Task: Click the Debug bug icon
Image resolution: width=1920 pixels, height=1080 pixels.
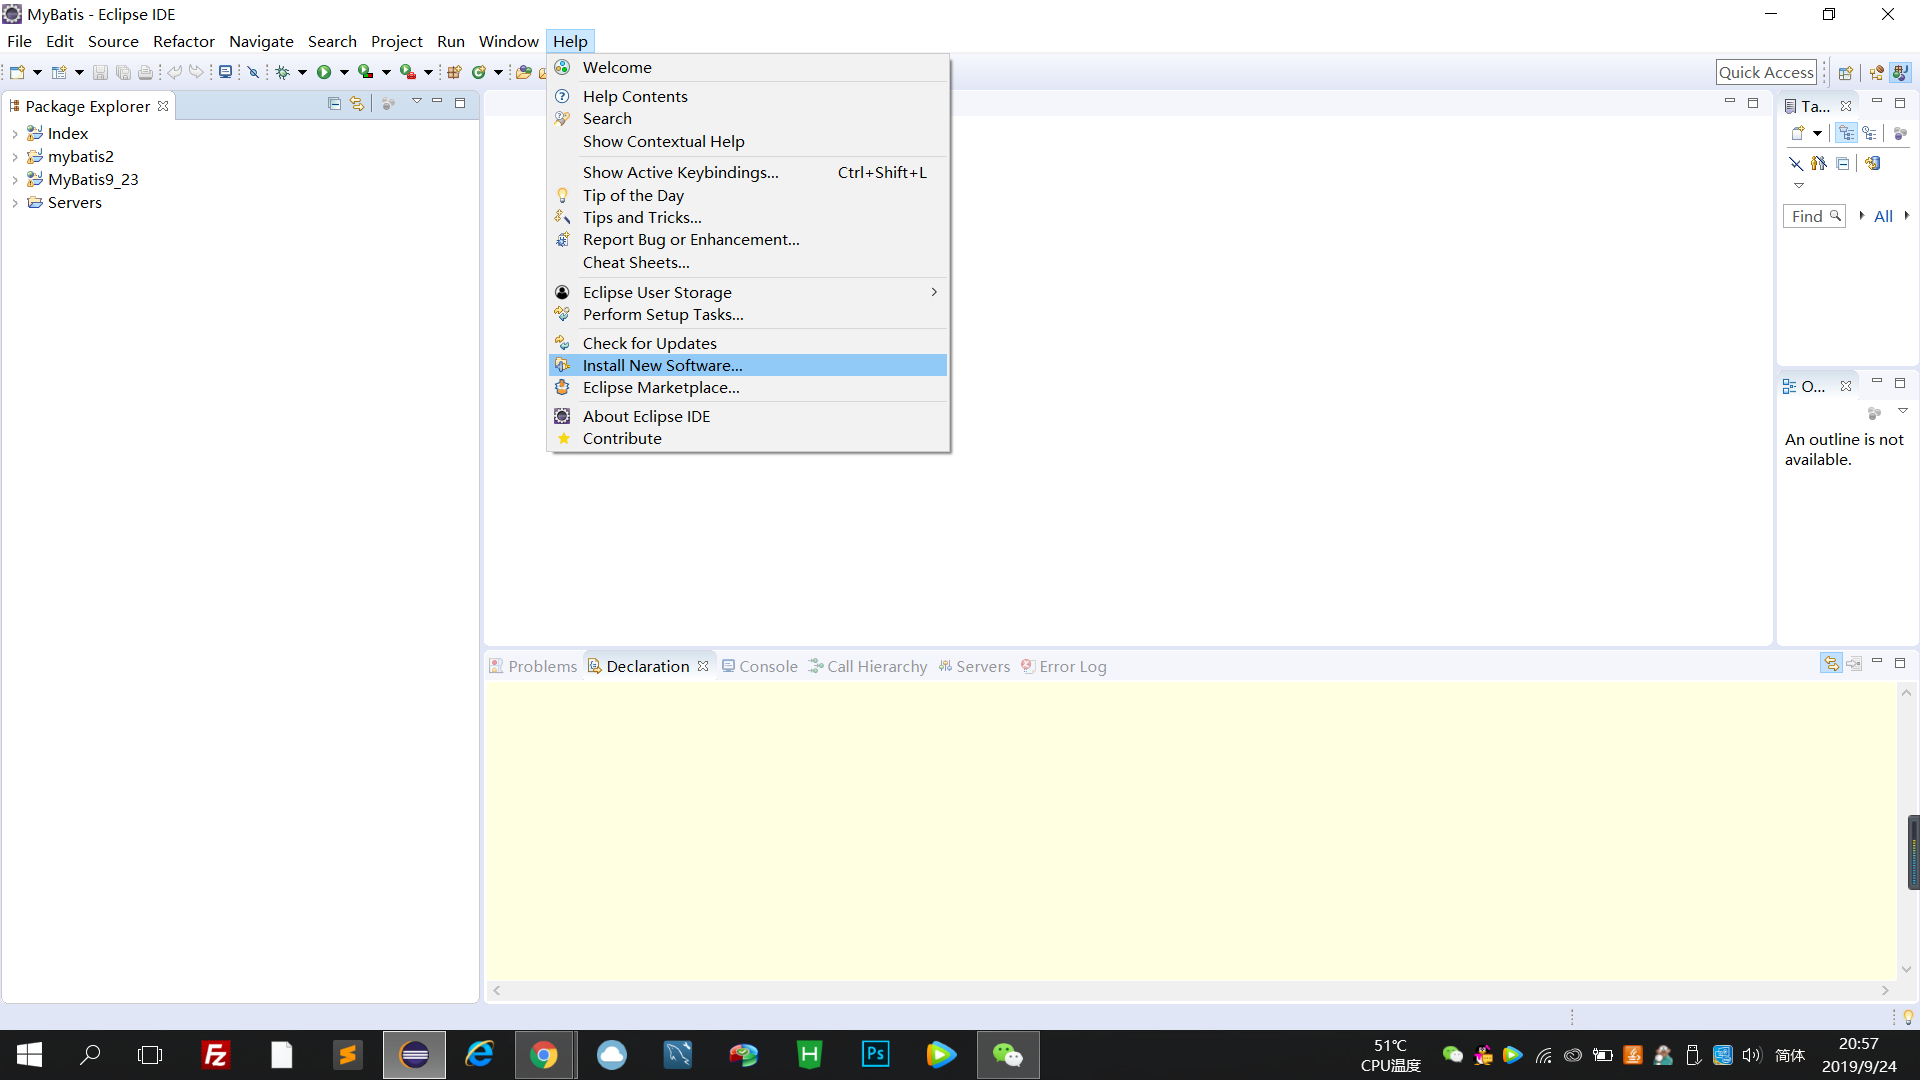Action: pyautogui.click(x=283, y=72)
